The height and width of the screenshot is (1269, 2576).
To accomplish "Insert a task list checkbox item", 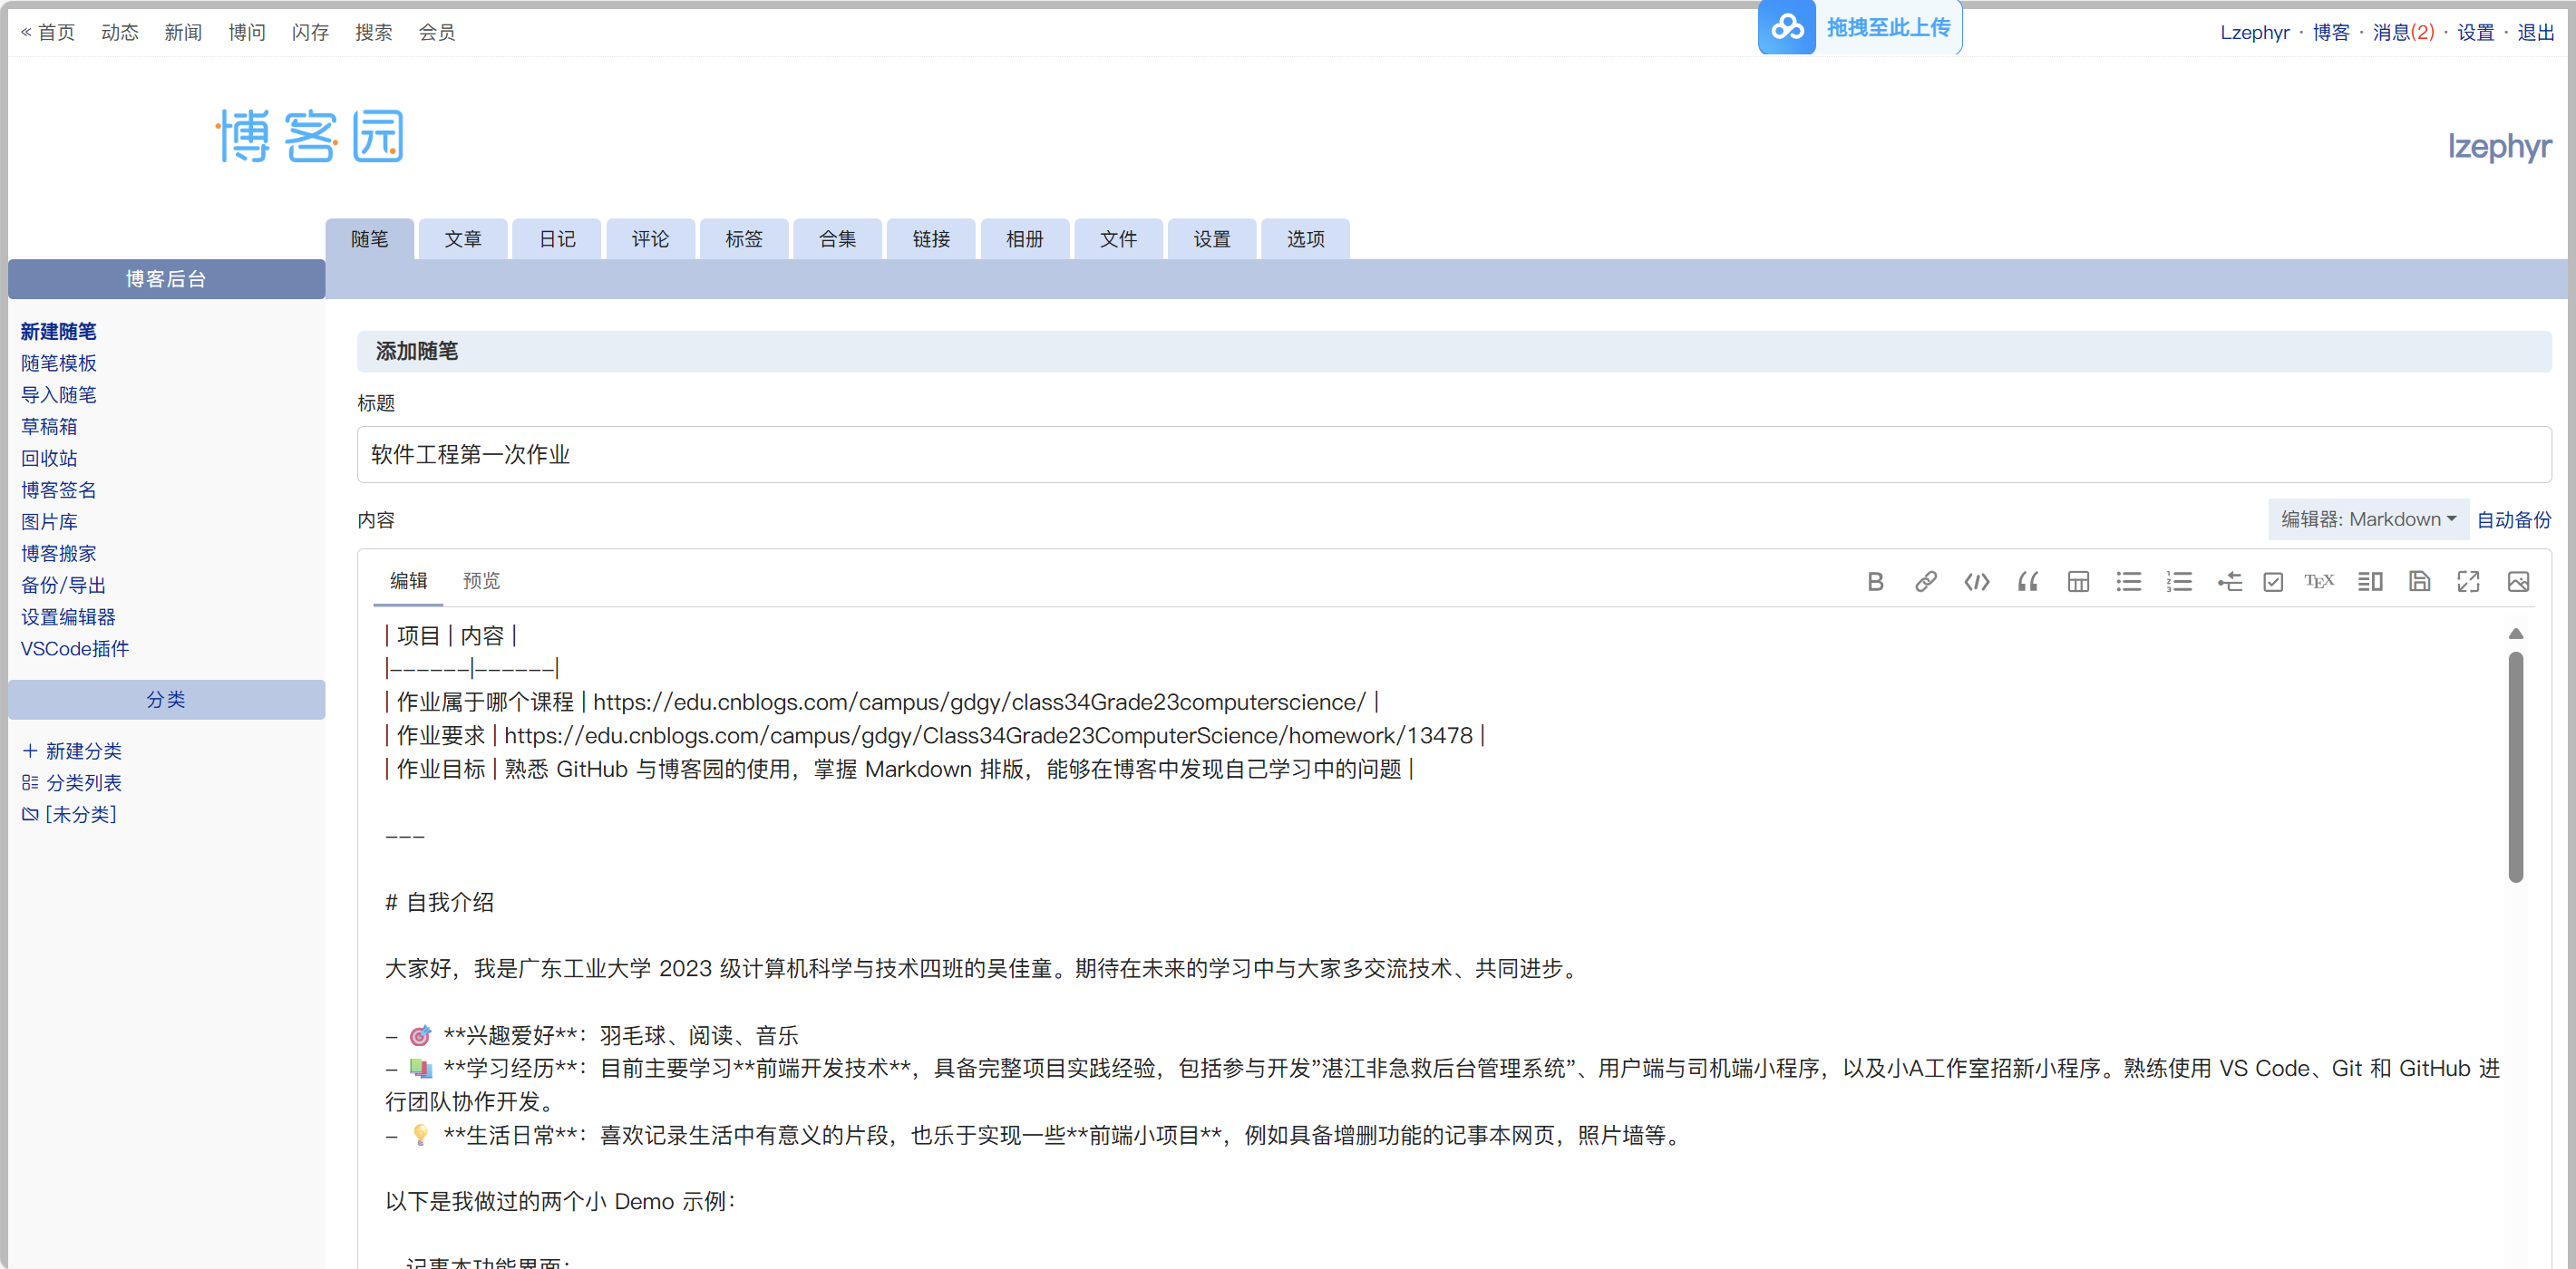I will [x=2273, y=582].
